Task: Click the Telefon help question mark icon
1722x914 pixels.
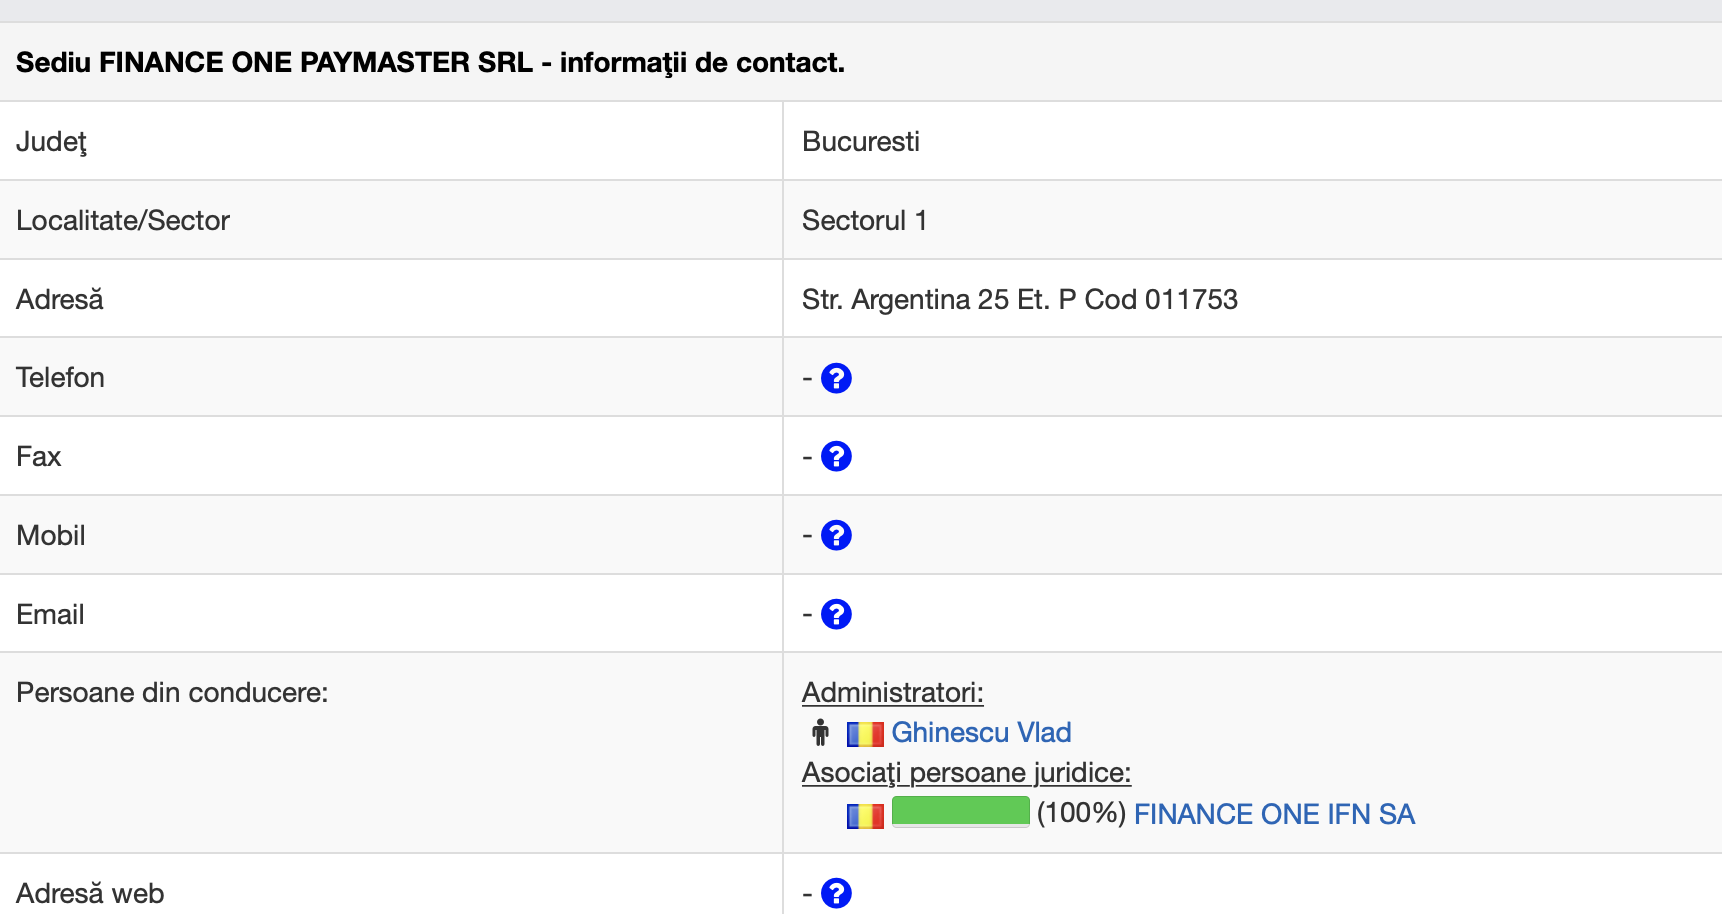Action: click(x=836, y=378)
